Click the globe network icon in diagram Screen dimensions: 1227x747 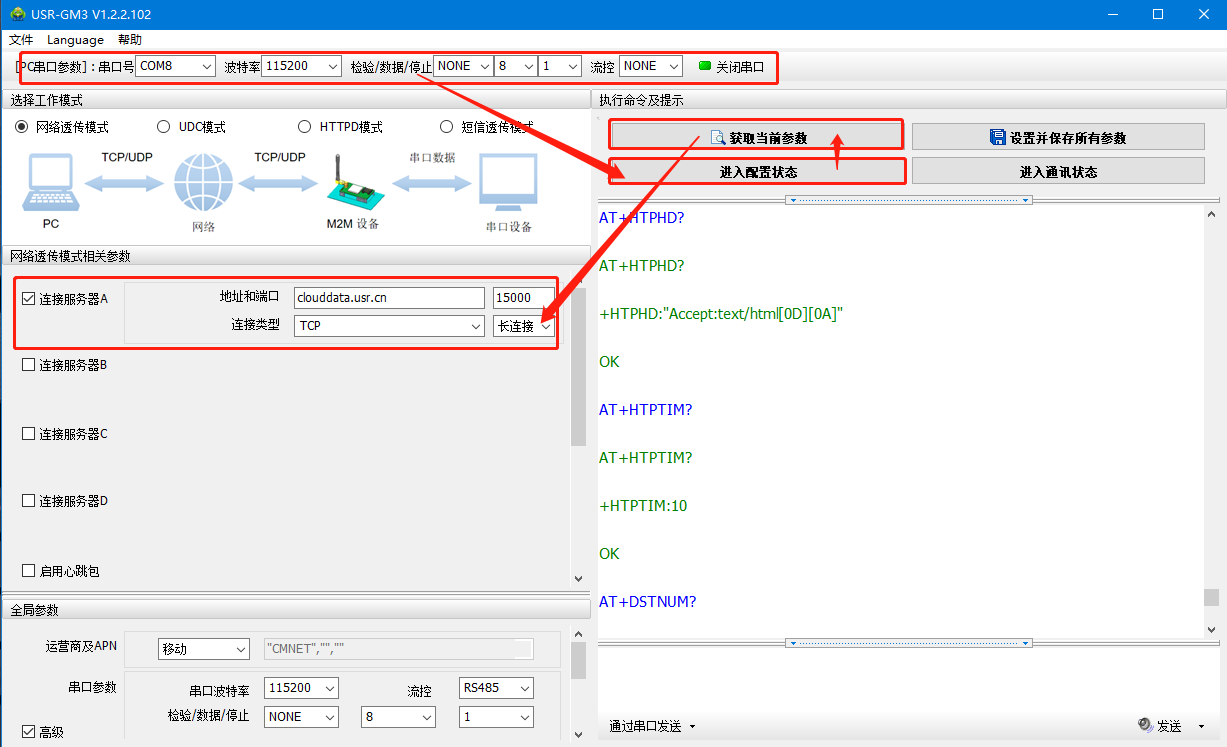click(203, 183)
